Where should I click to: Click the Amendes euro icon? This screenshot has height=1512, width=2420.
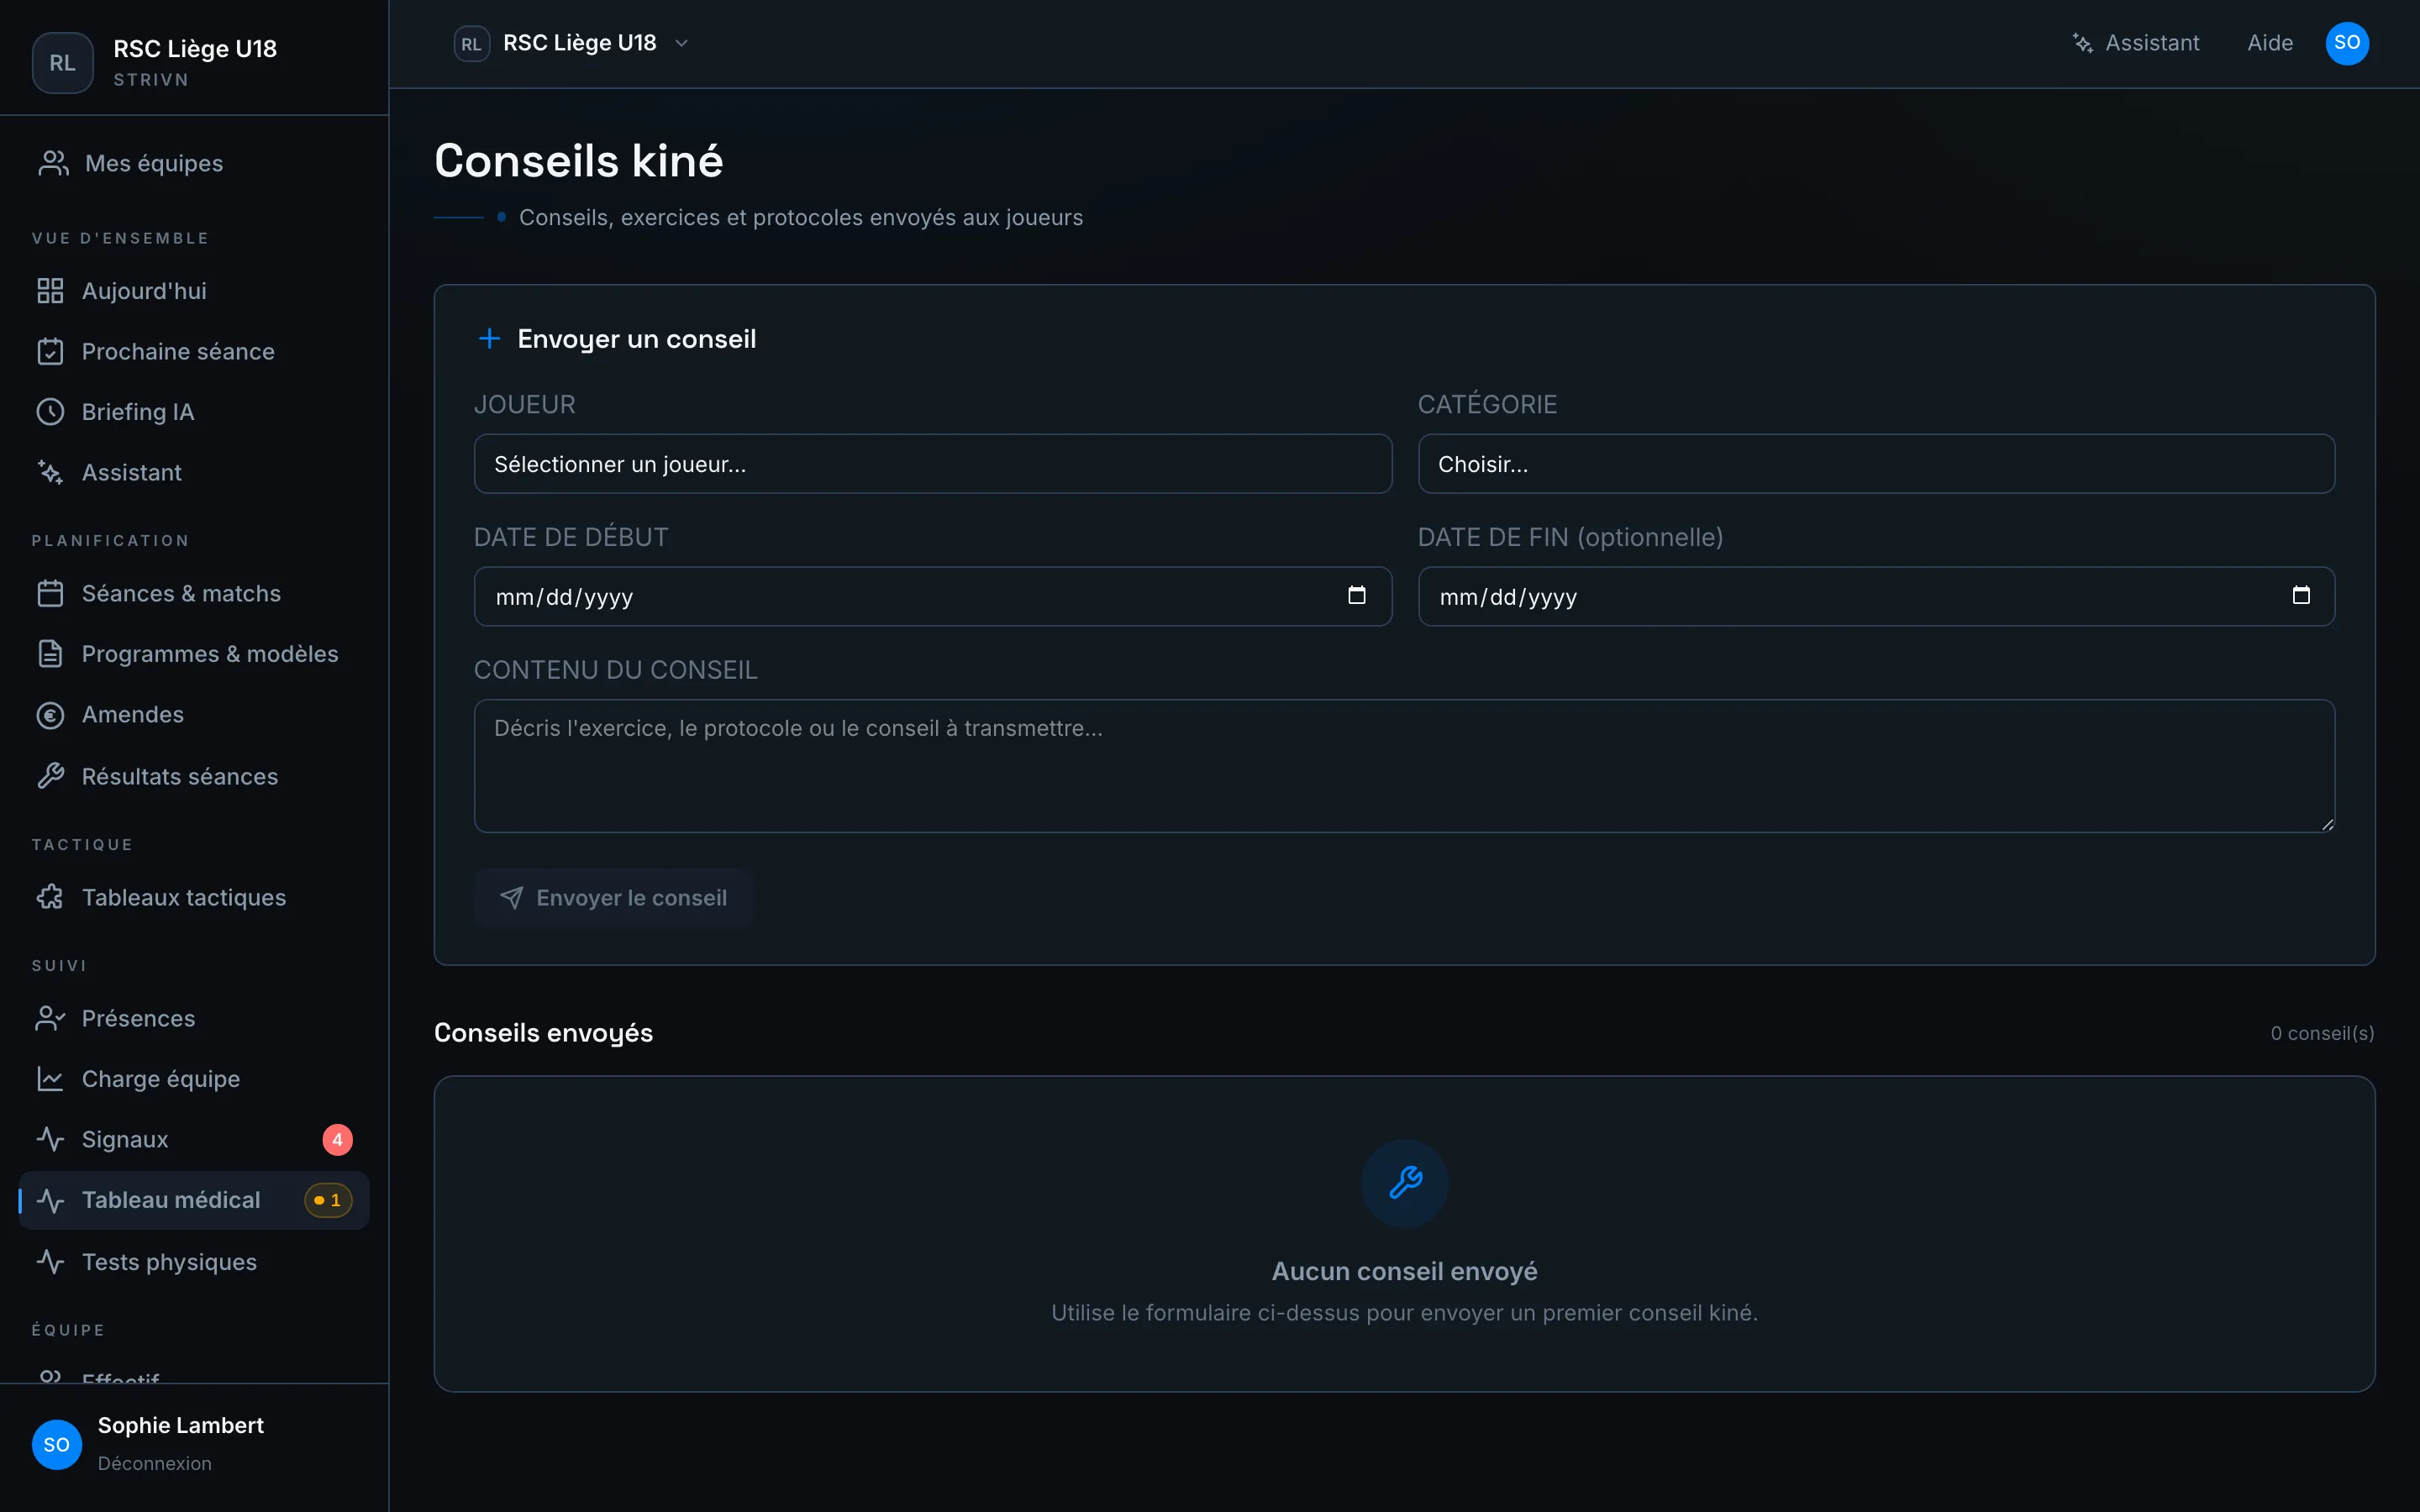(x=50, y=715)
